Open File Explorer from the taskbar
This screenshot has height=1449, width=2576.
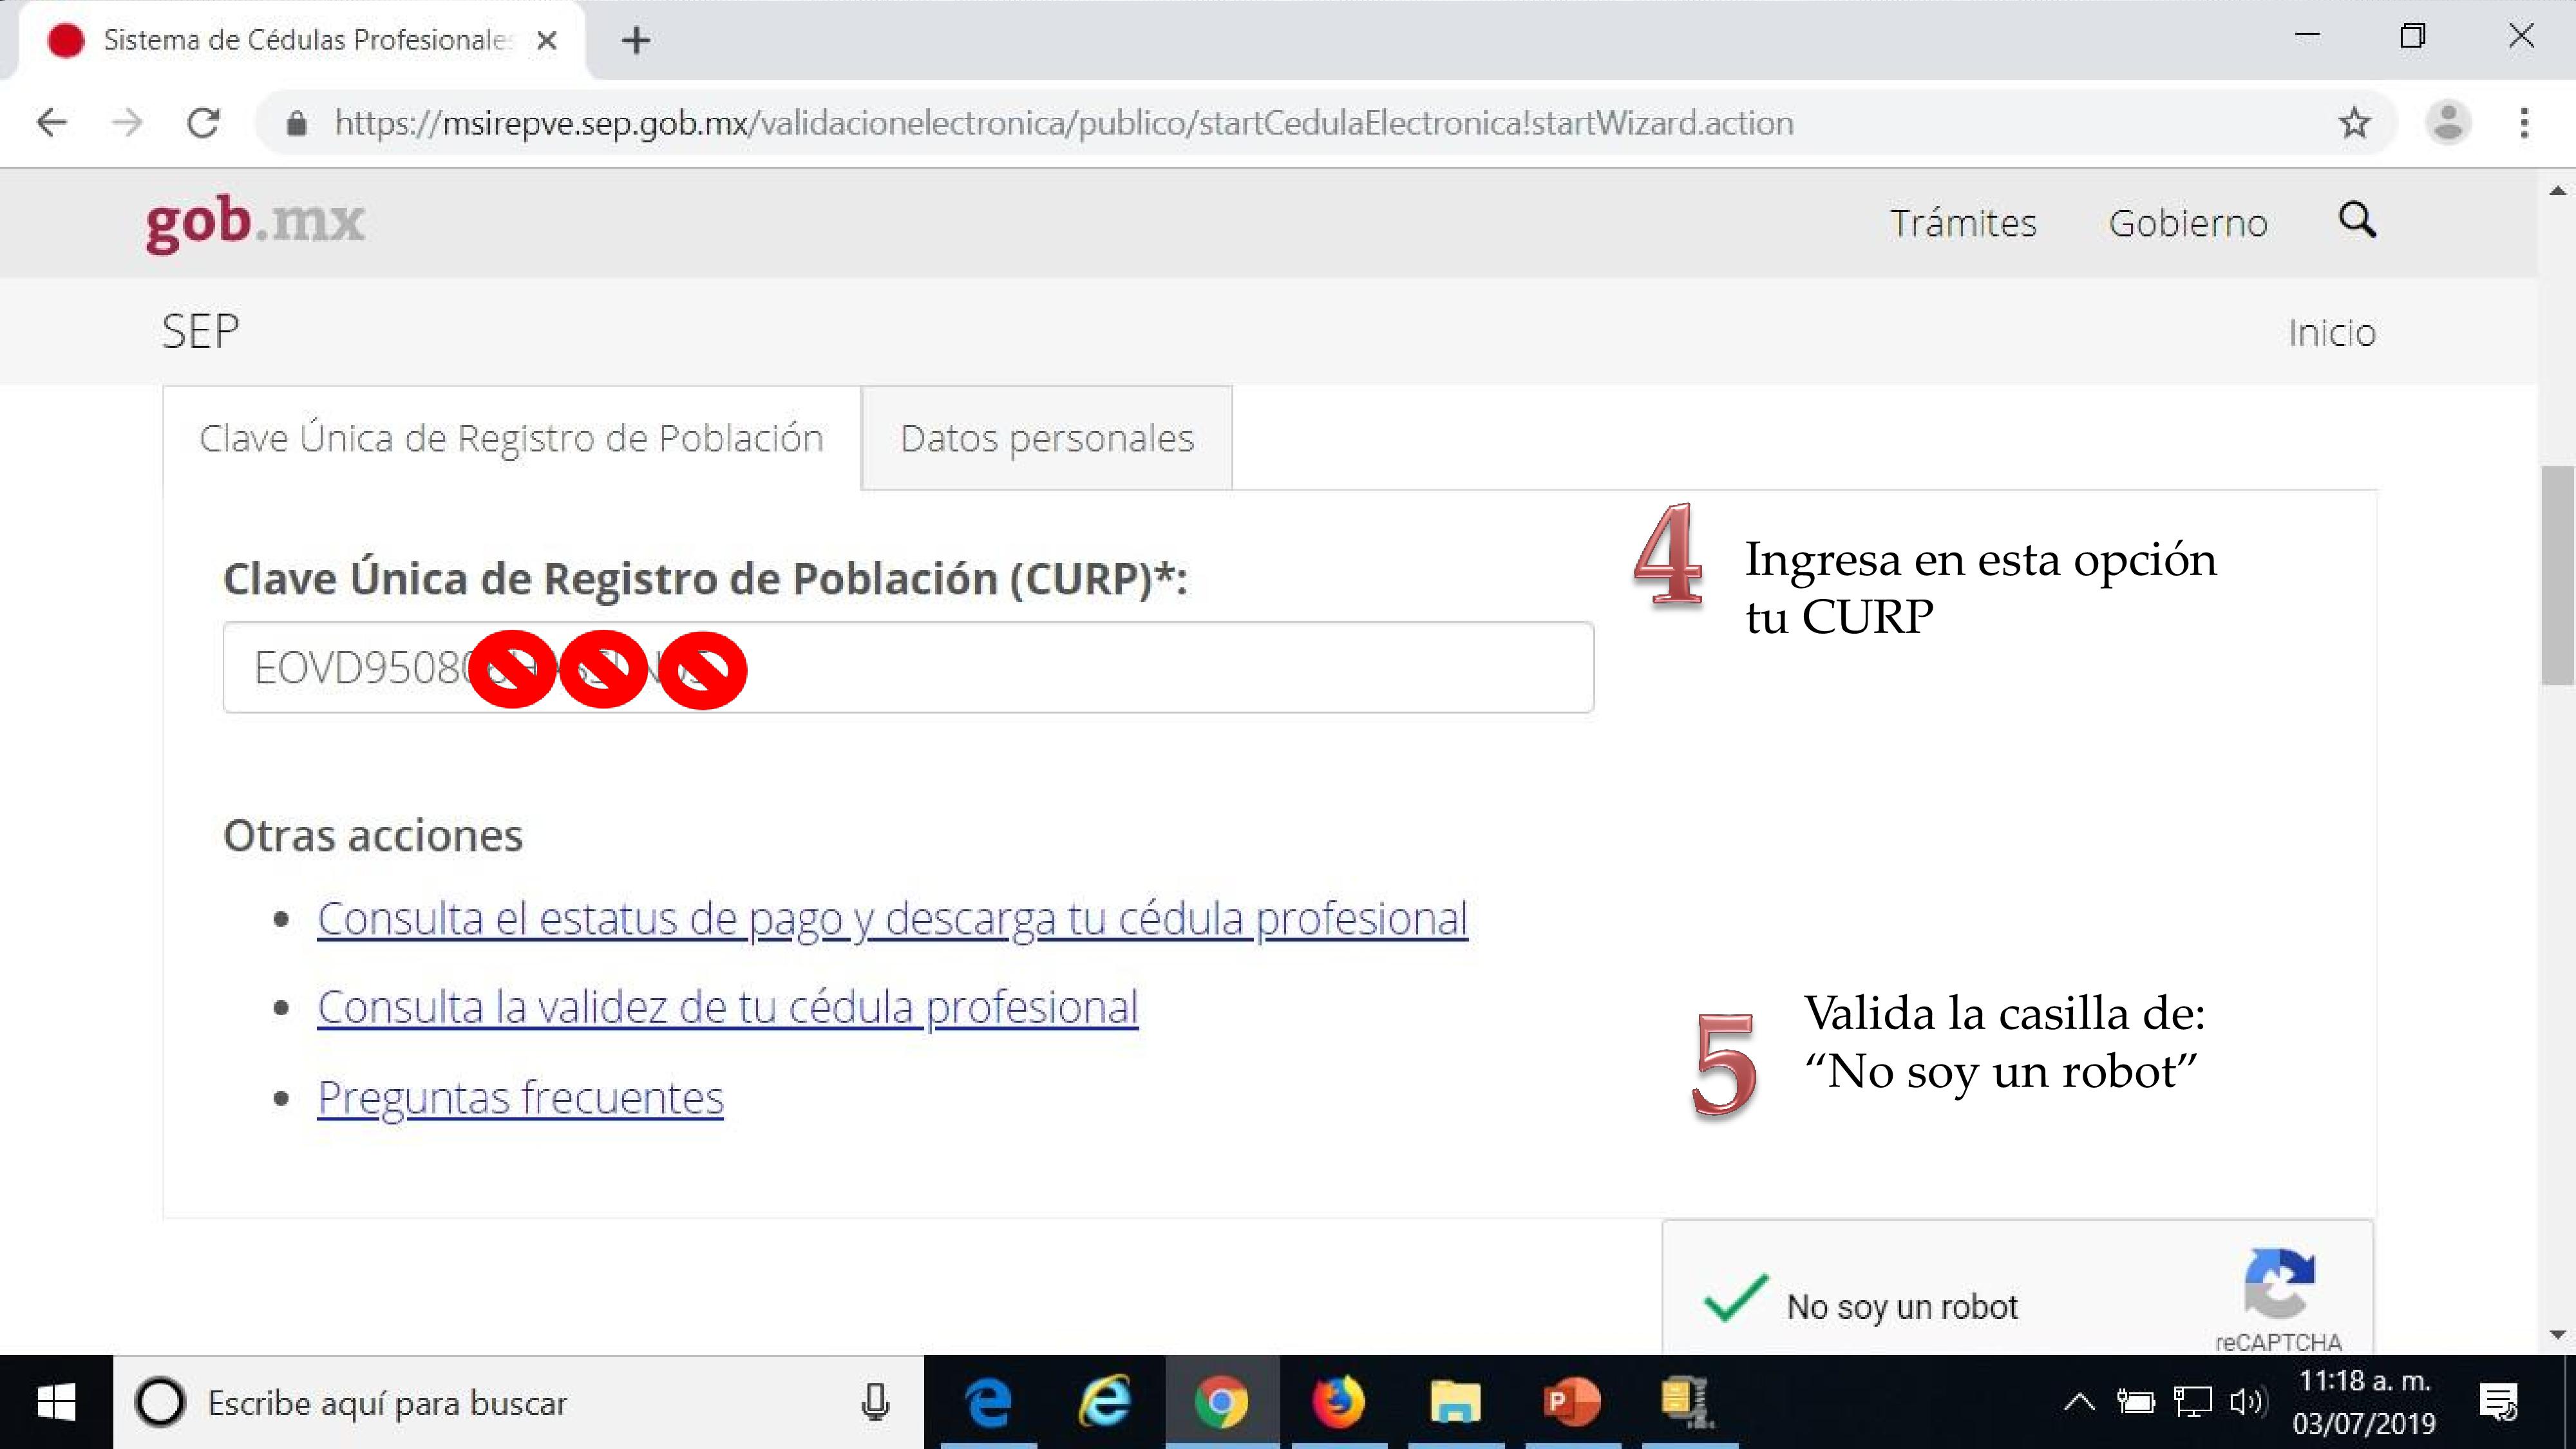[x=1455, y=1402]
